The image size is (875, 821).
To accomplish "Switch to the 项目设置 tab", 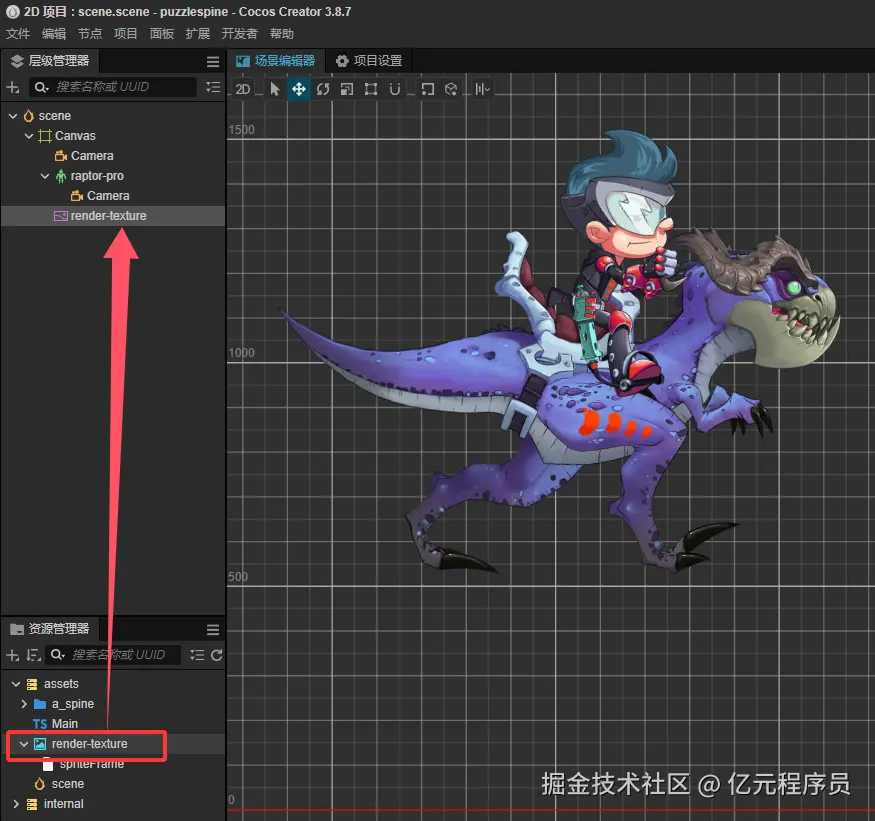I will pos(369,61).
